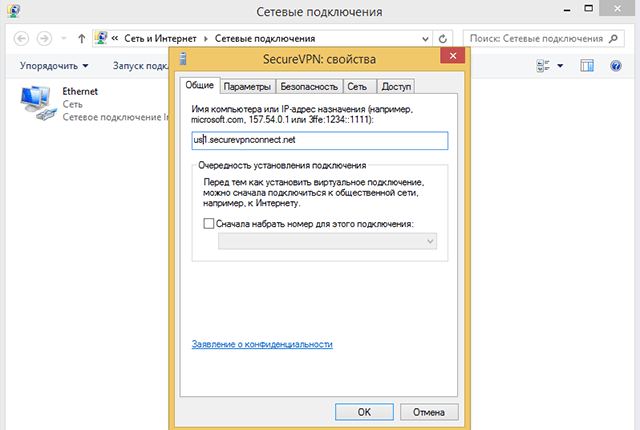This screenshot has height=430, width=640.
Task: Close the SecureVPN properties dialog
Action: tap(453, 56)
